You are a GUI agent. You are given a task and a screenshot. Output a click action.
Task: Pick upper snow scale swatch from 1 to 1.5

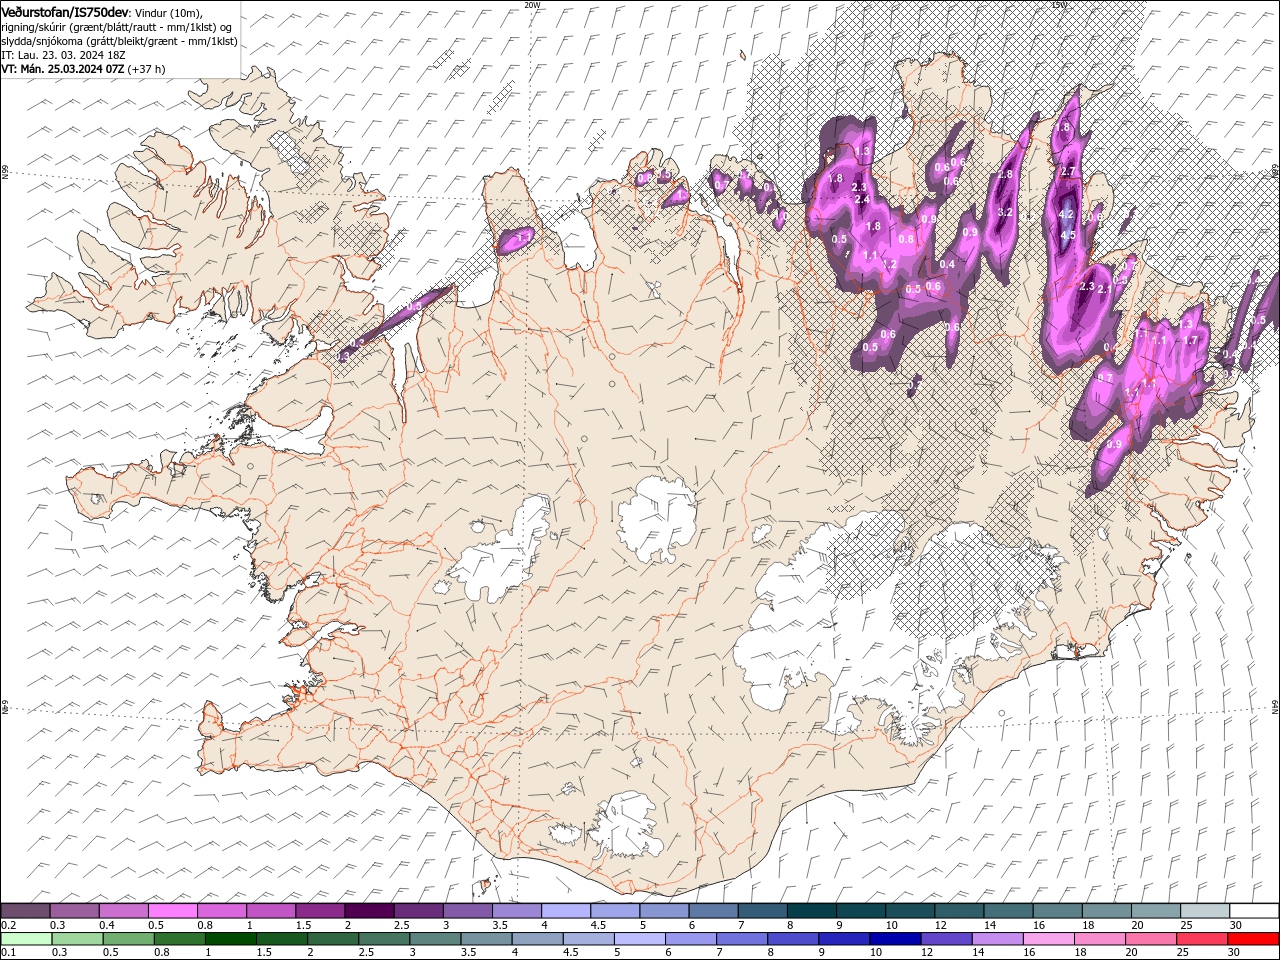(270, 911)
